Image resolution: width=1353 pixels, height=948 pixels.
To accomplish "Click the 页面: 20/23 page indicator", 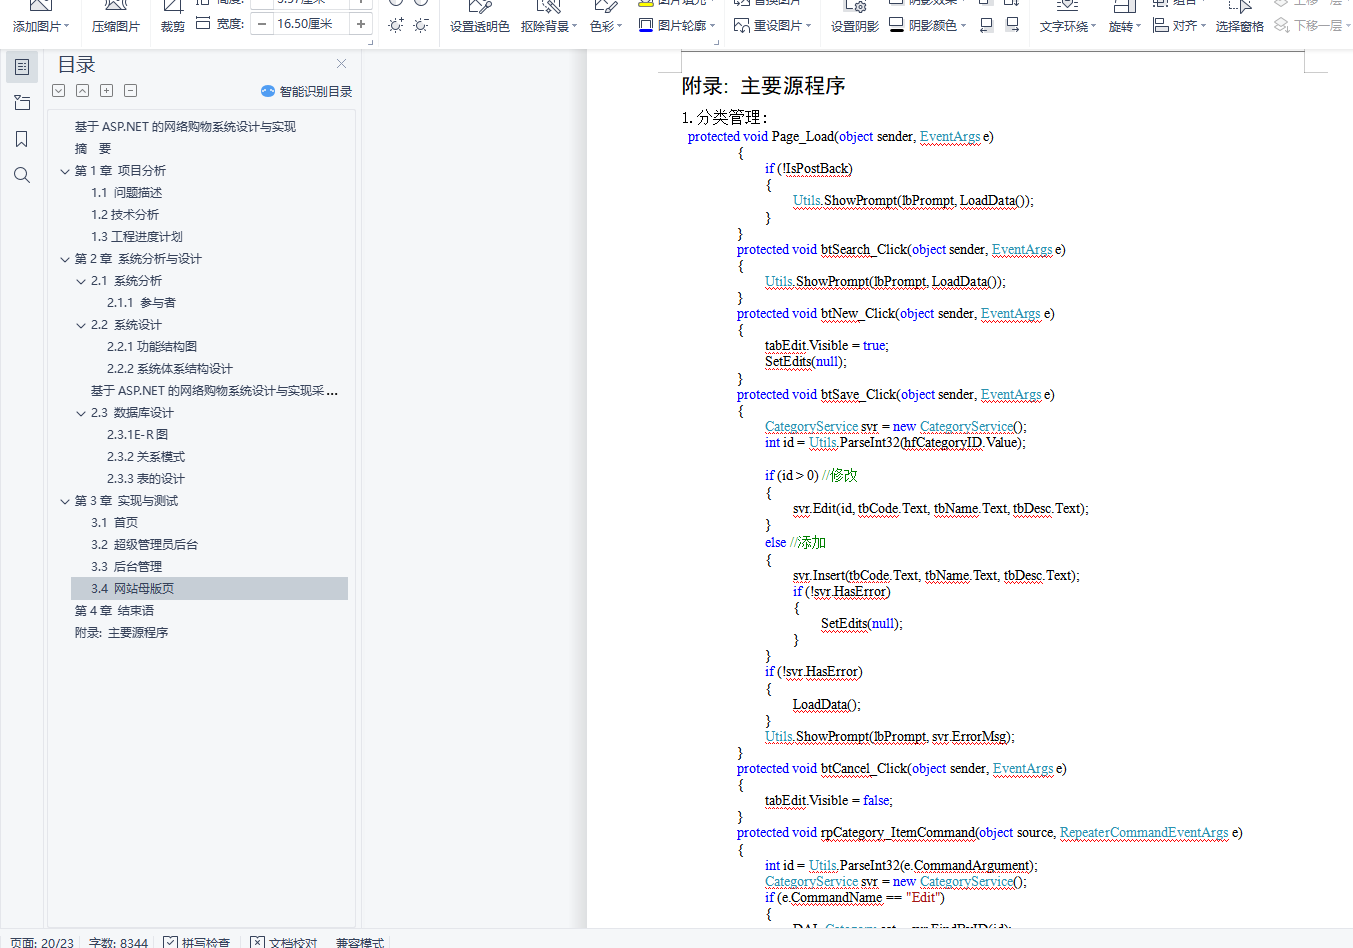I will click(x=42, y=942).
